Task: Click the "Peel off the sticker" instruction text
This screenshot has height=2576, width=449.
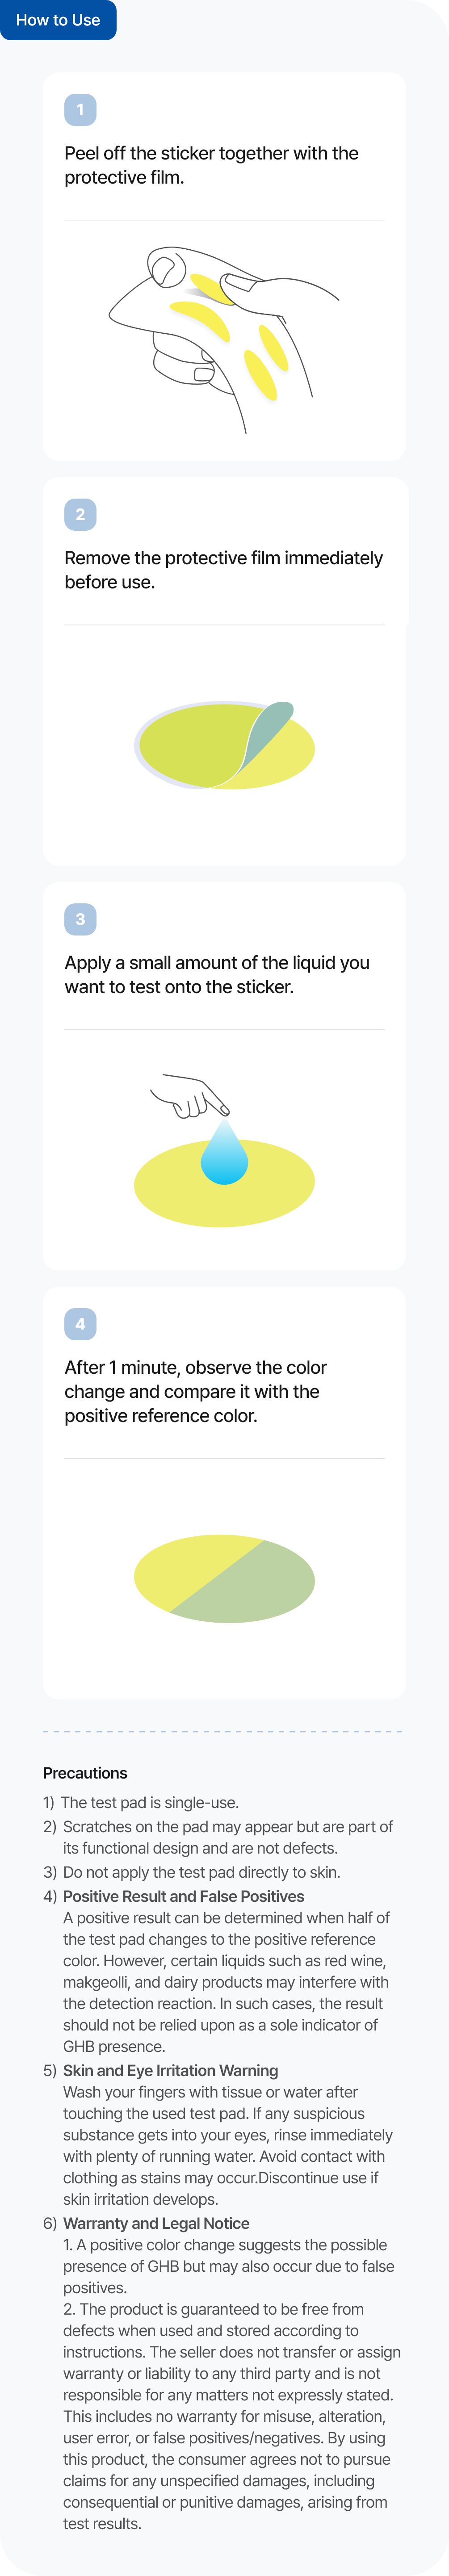Action: [x=211, y=165]
